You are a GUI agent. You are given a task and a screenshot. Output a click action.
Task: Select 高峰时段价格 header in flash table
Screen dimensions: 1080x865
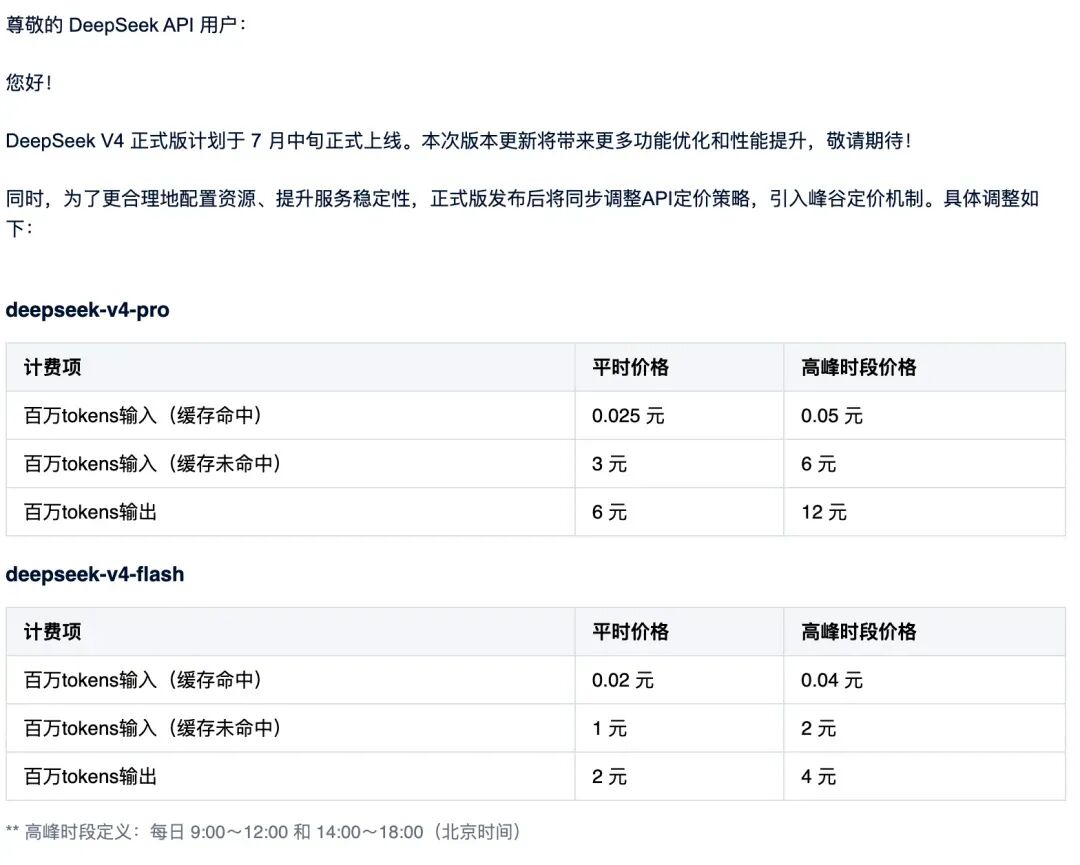coord(858,632)
